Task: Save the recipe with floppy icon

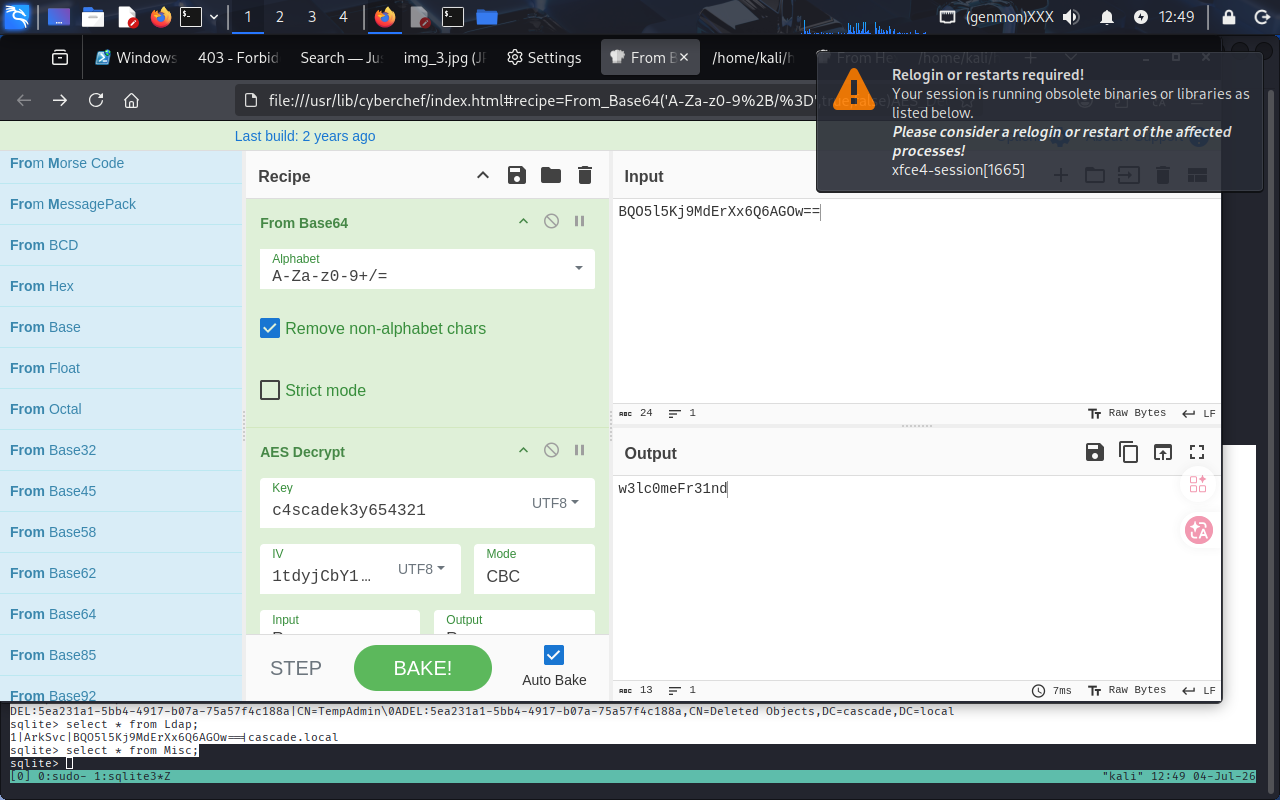Action: click(x=517, y=176)
